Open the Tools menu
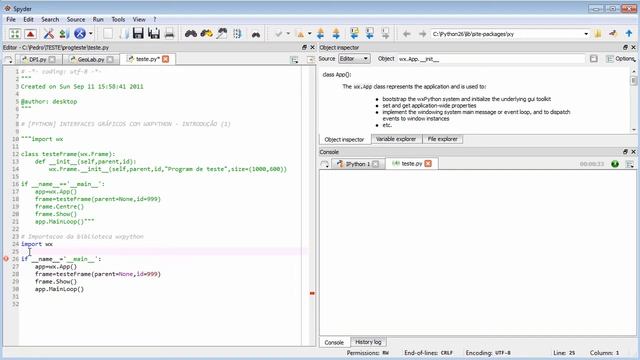This screenshot has height=360, width=640. 118,19
